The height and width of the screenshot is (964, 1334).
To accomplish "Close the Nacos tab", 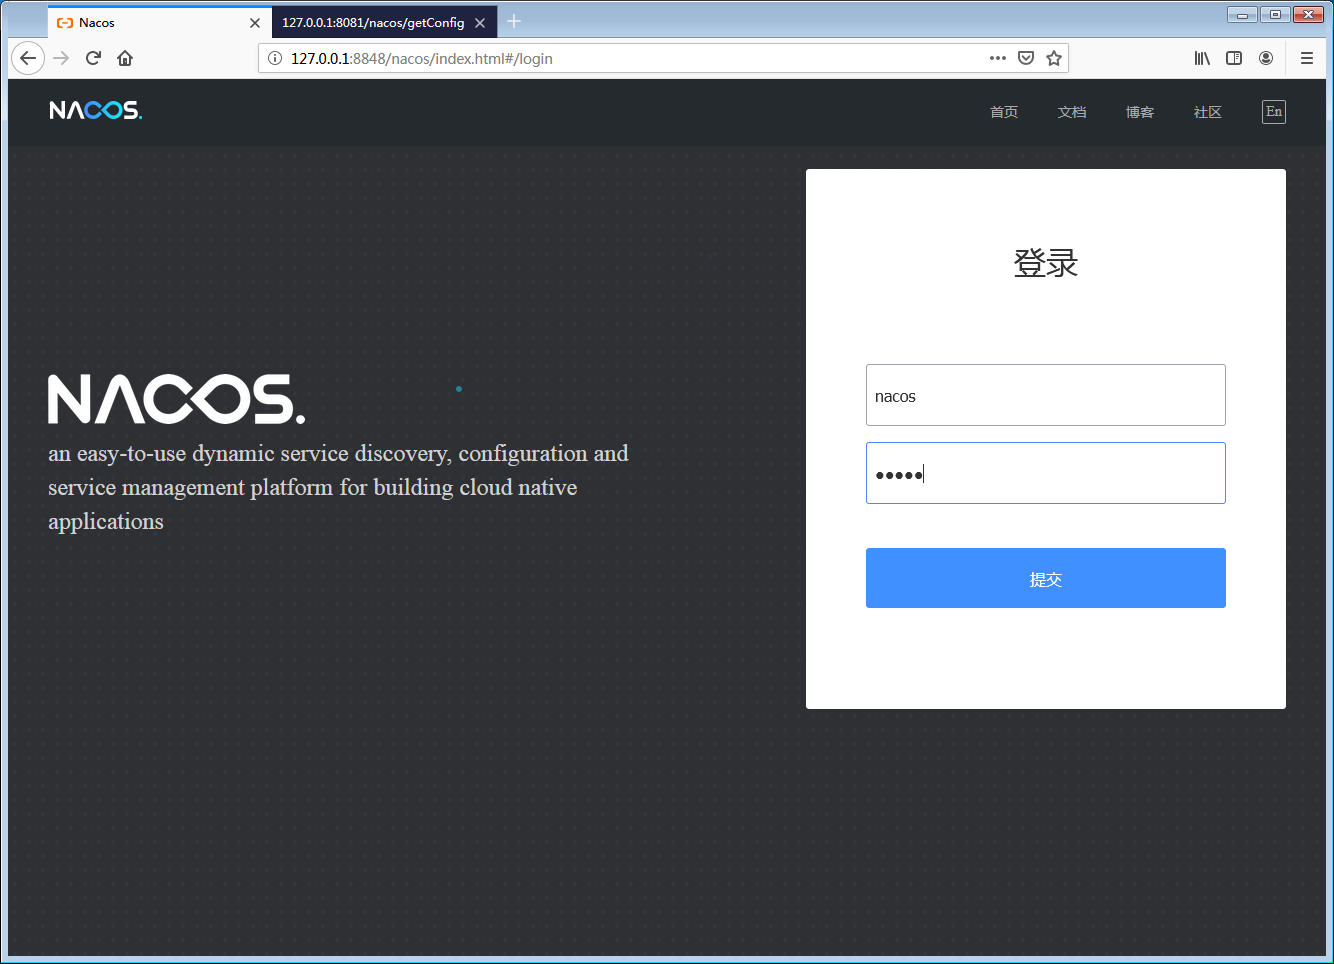I will (x=255, y=22).
